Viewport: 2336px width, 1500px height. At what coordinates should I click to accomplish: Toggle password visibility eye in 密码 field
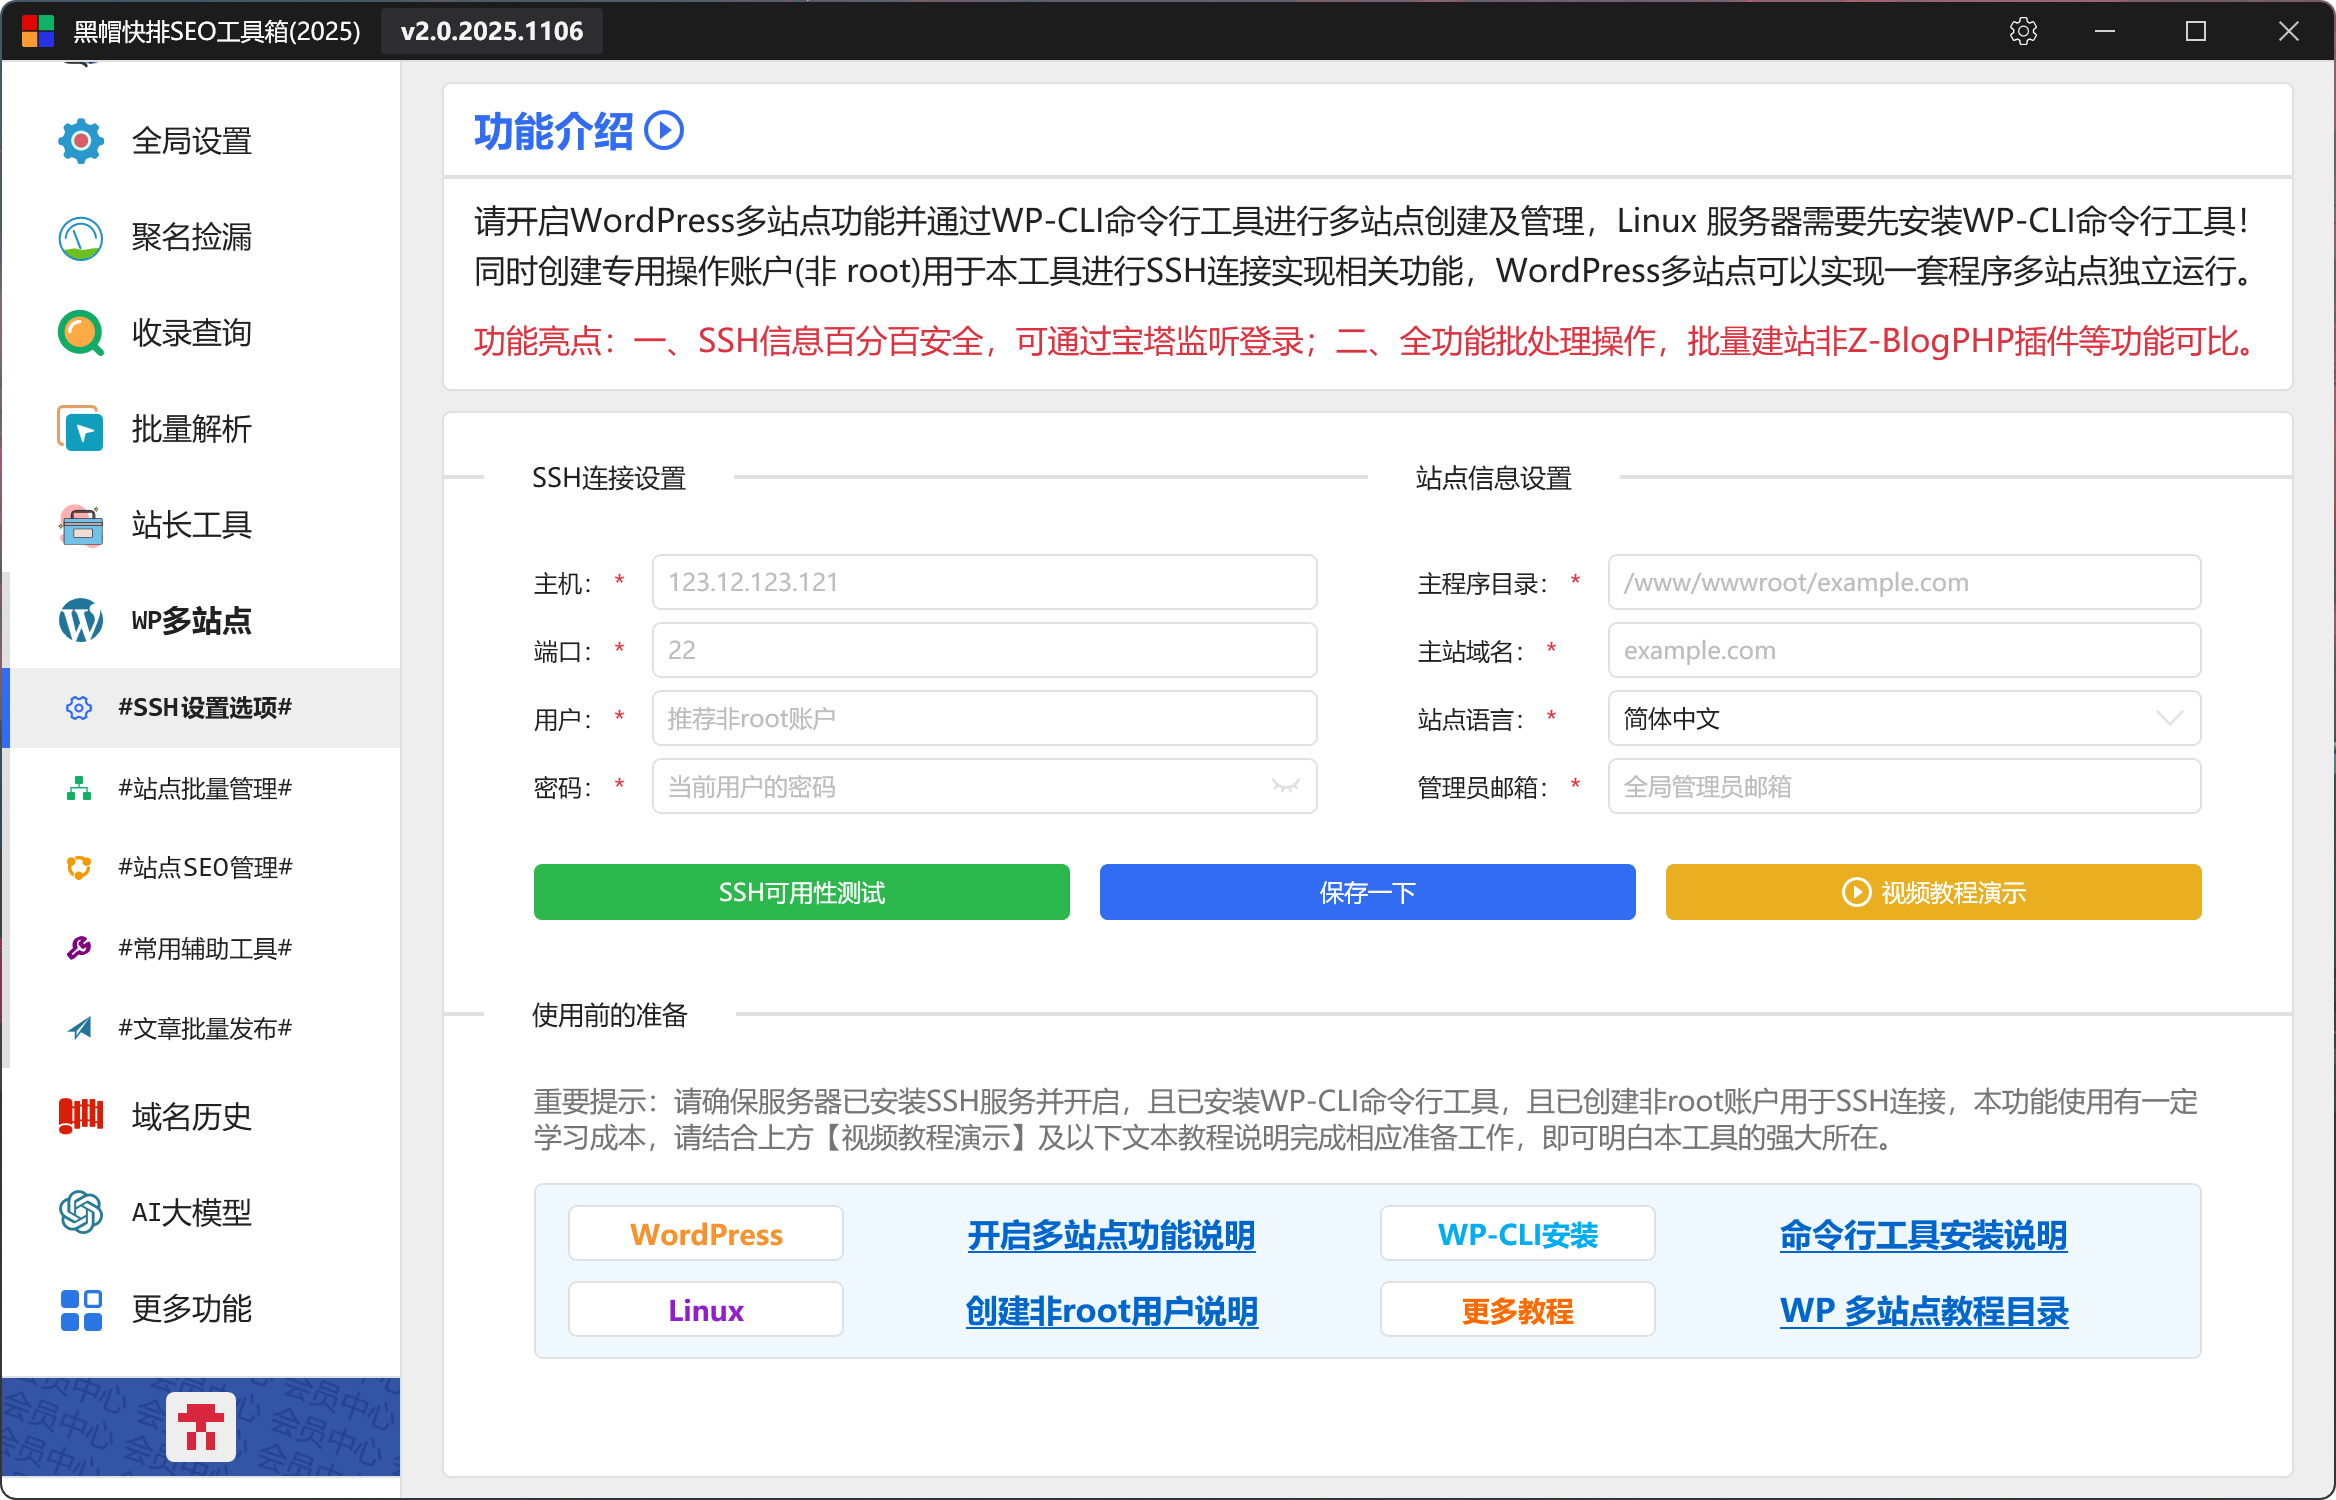coord(1285,787)
